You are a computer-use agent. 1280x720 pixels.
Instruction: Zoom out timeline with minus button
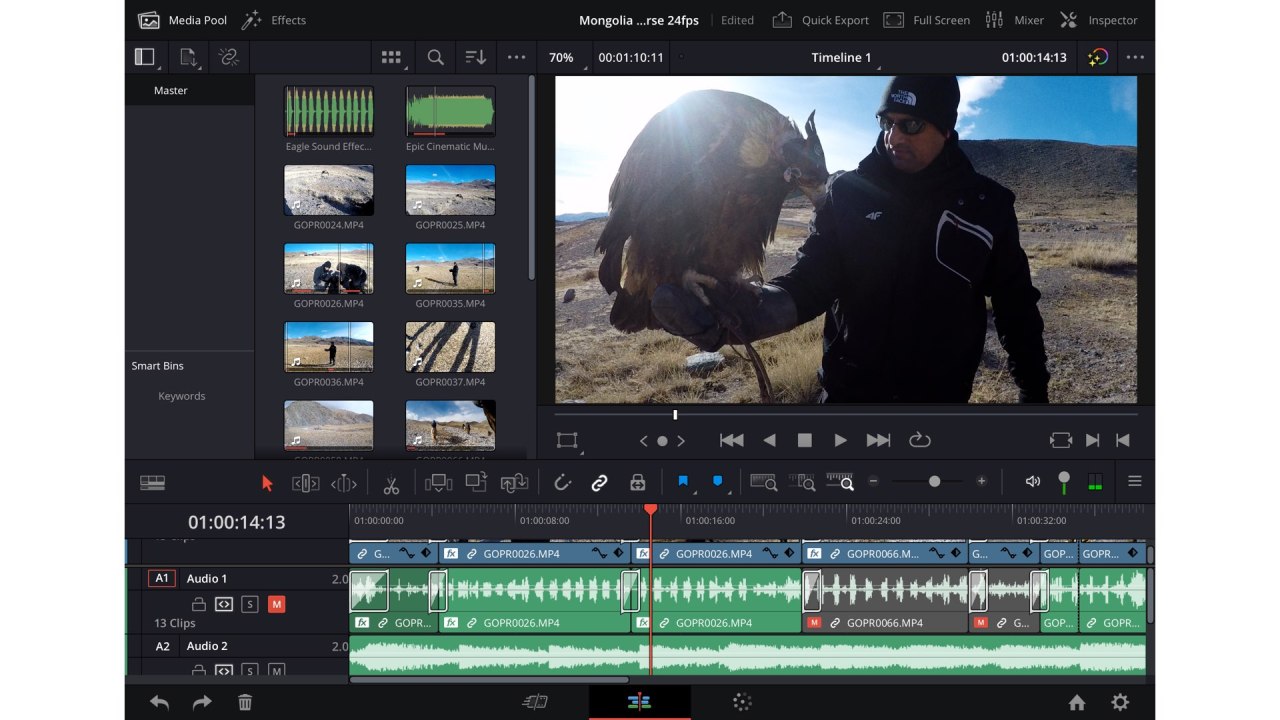[873, 481]
